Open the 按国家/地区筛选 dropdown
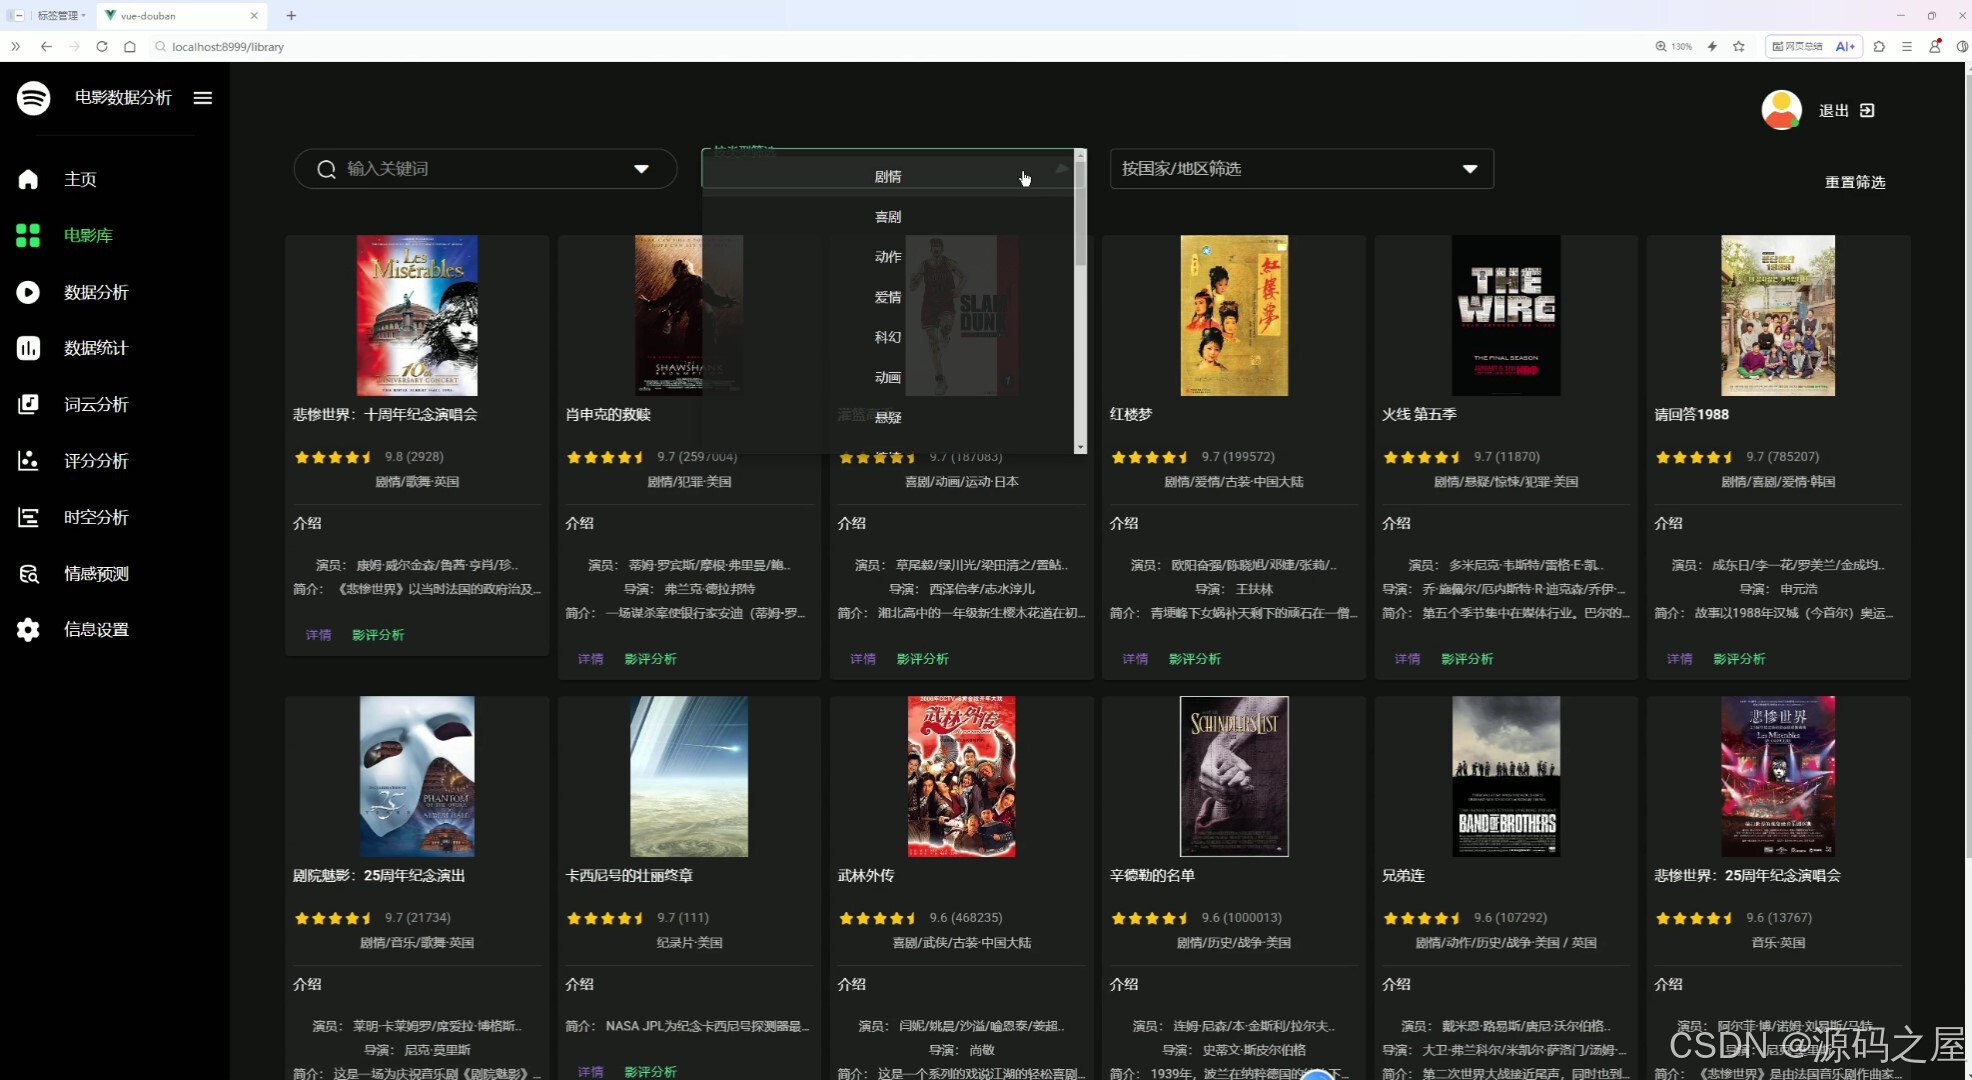The height and width of the screenshot is (1080, 1972). (x=1301, y=169)
